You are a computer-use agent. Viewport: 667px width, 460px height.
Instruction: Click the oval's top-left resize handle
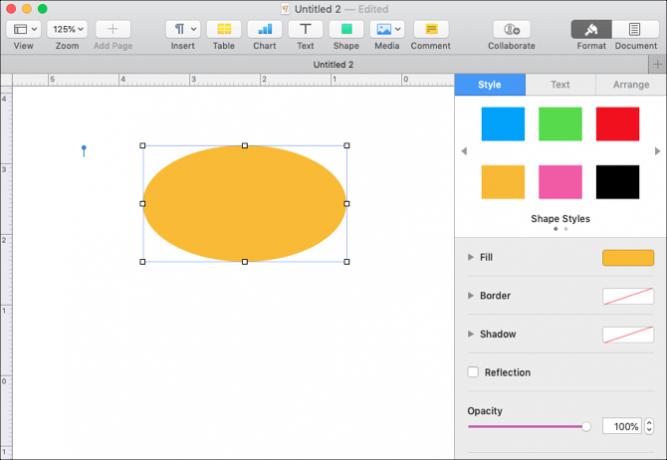143,146
